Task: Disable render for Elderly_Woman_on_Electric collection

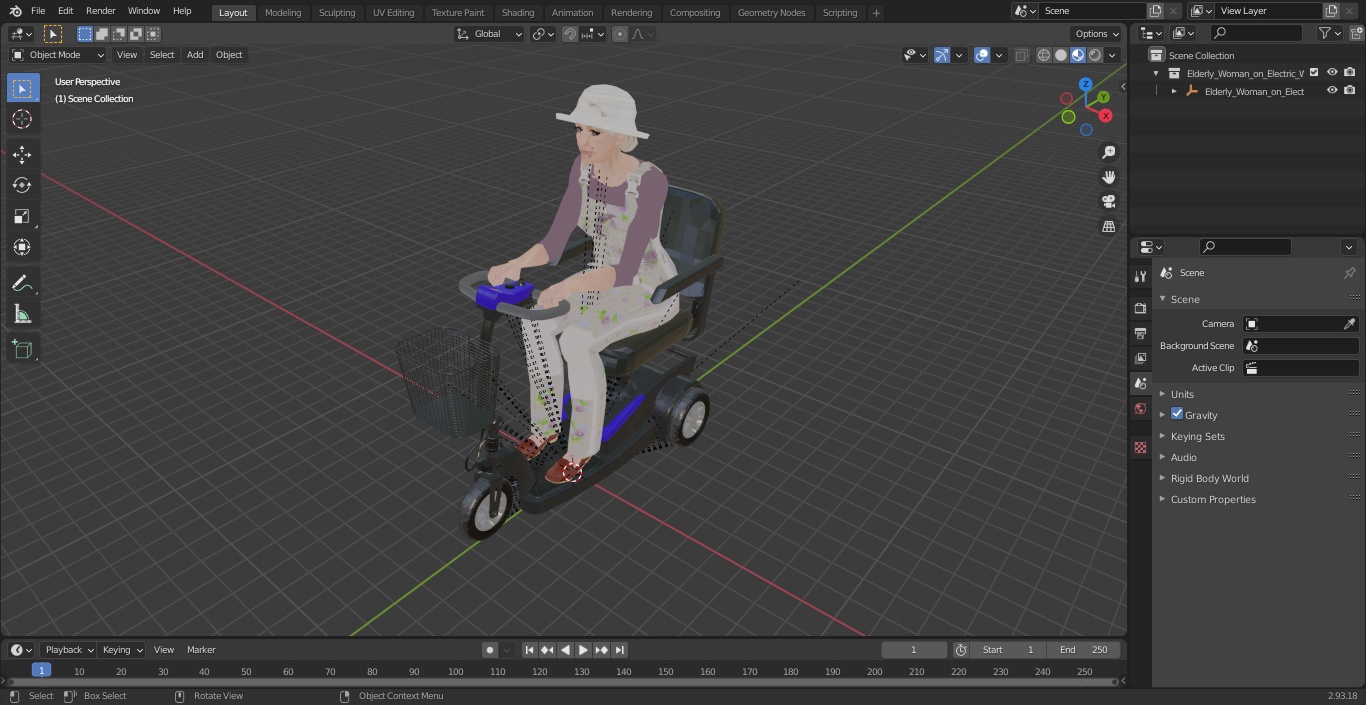Action: coord(1350,72)
